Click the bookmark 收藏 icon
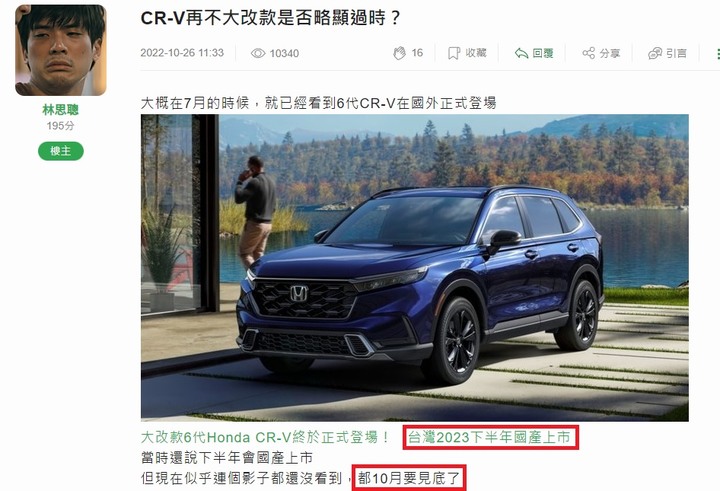 click(454, 53)
